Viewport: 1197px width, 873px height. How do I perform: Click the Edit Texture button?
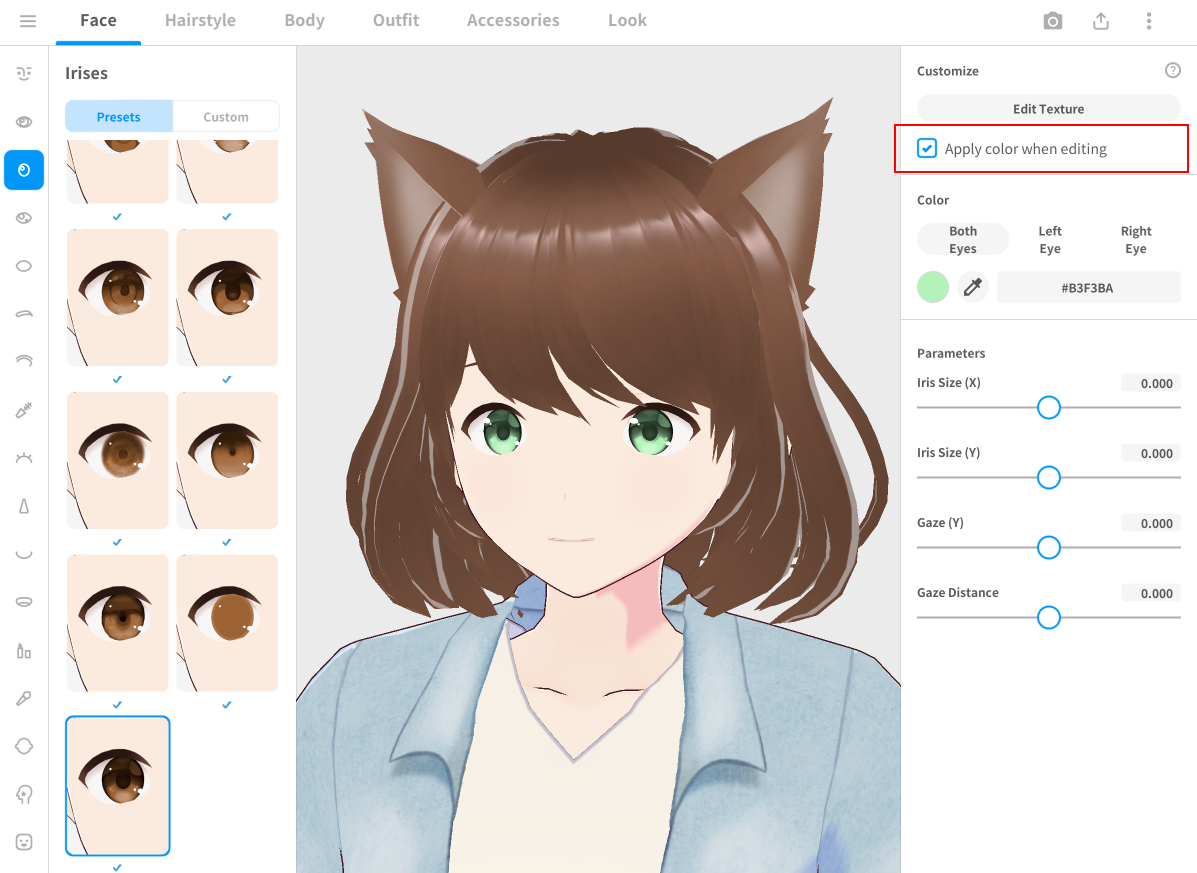tap(1048, 109)
